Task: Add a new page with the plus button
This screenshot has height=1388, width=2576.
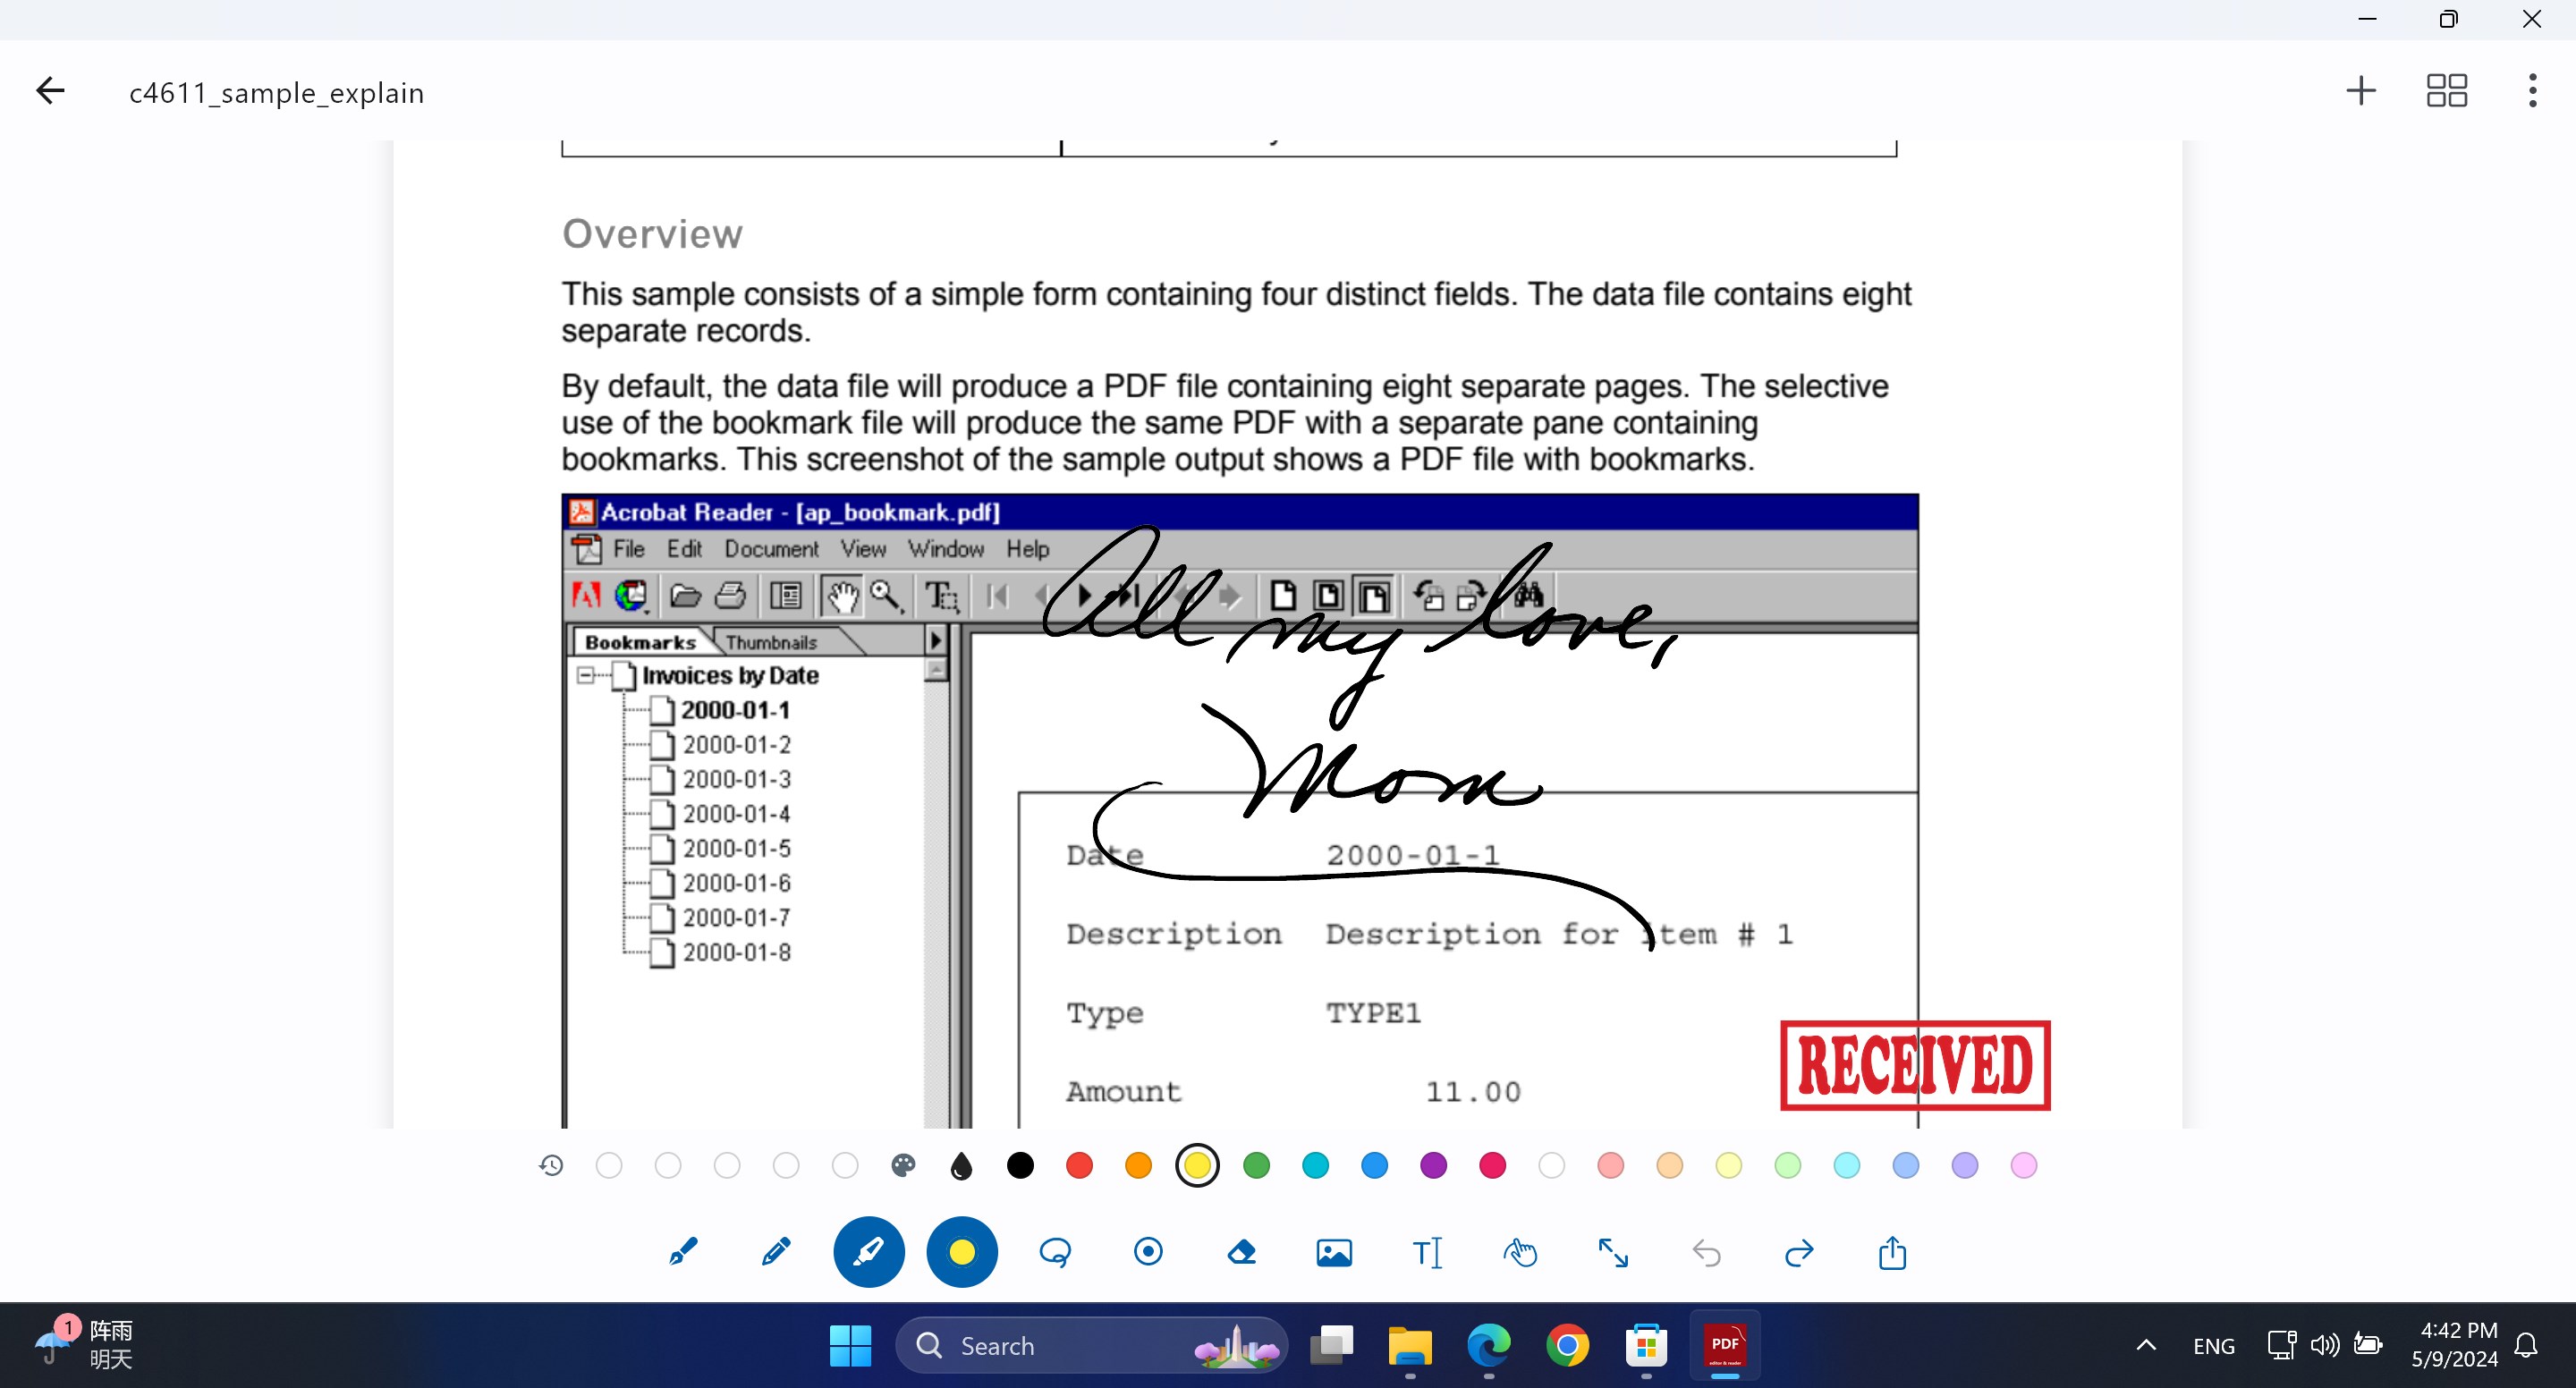Action: pyautogui.click(x=2361, y=91)
